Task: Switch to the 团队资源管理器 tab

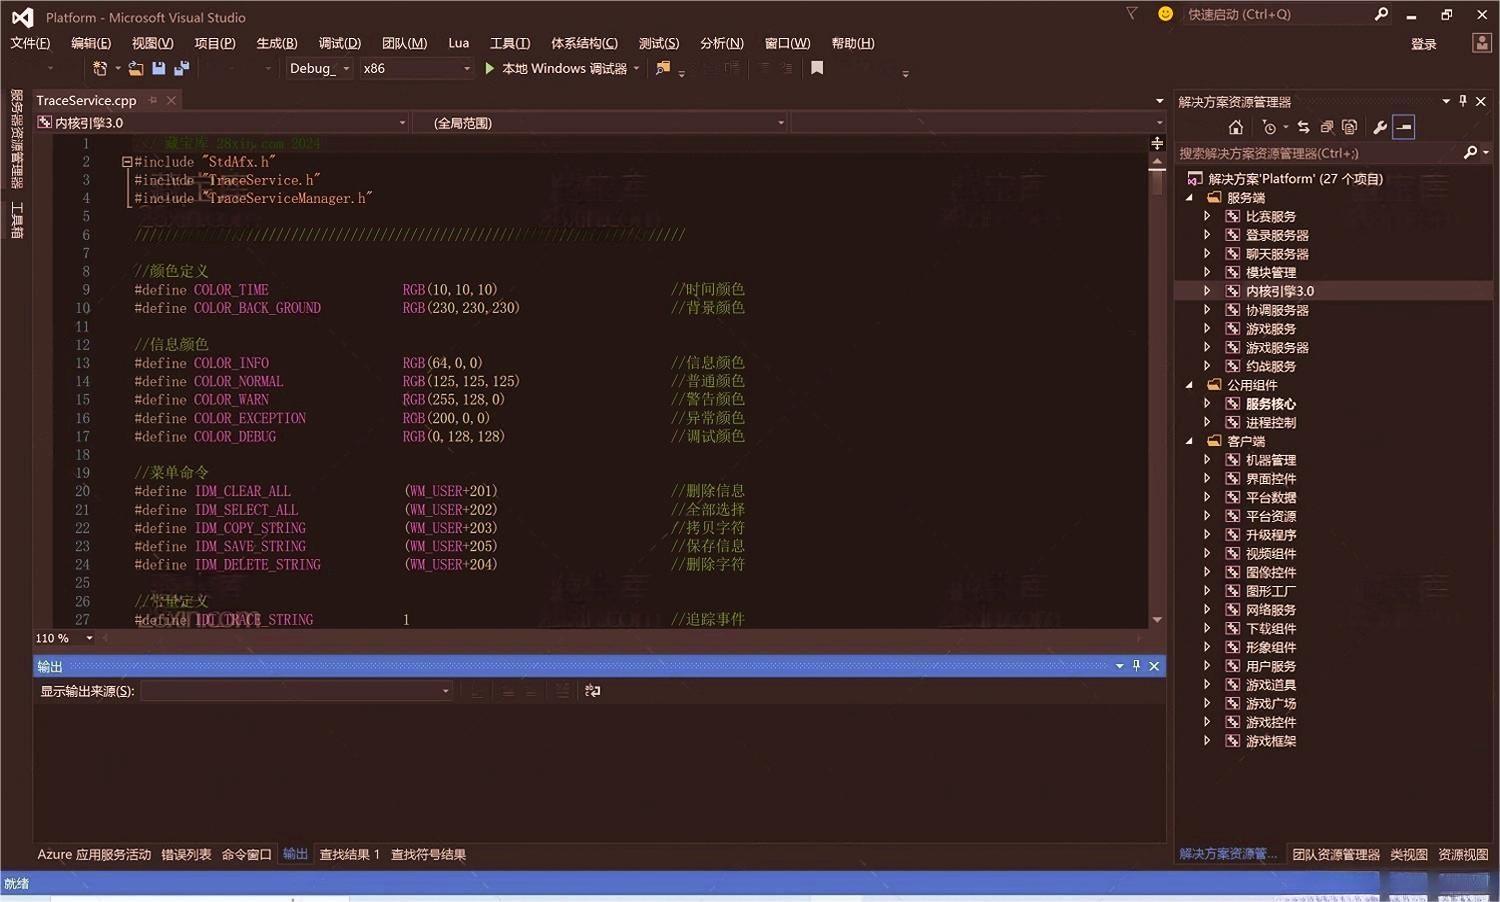Action: 1336,855
